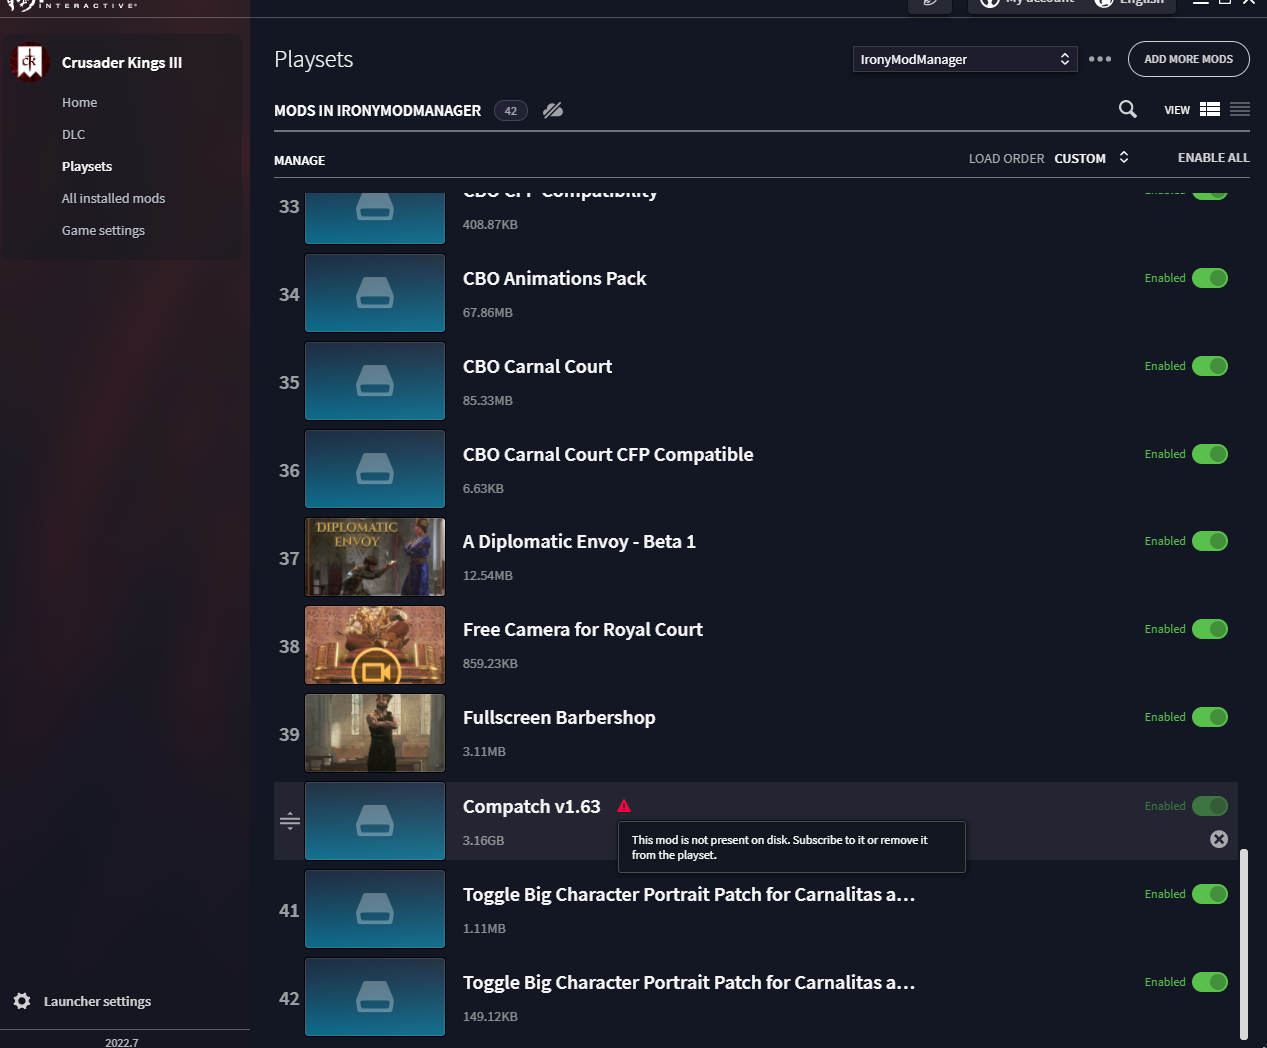
Task: Select CBO Carnal Court CFP Compatible title
Action: (x=608, y=454)
